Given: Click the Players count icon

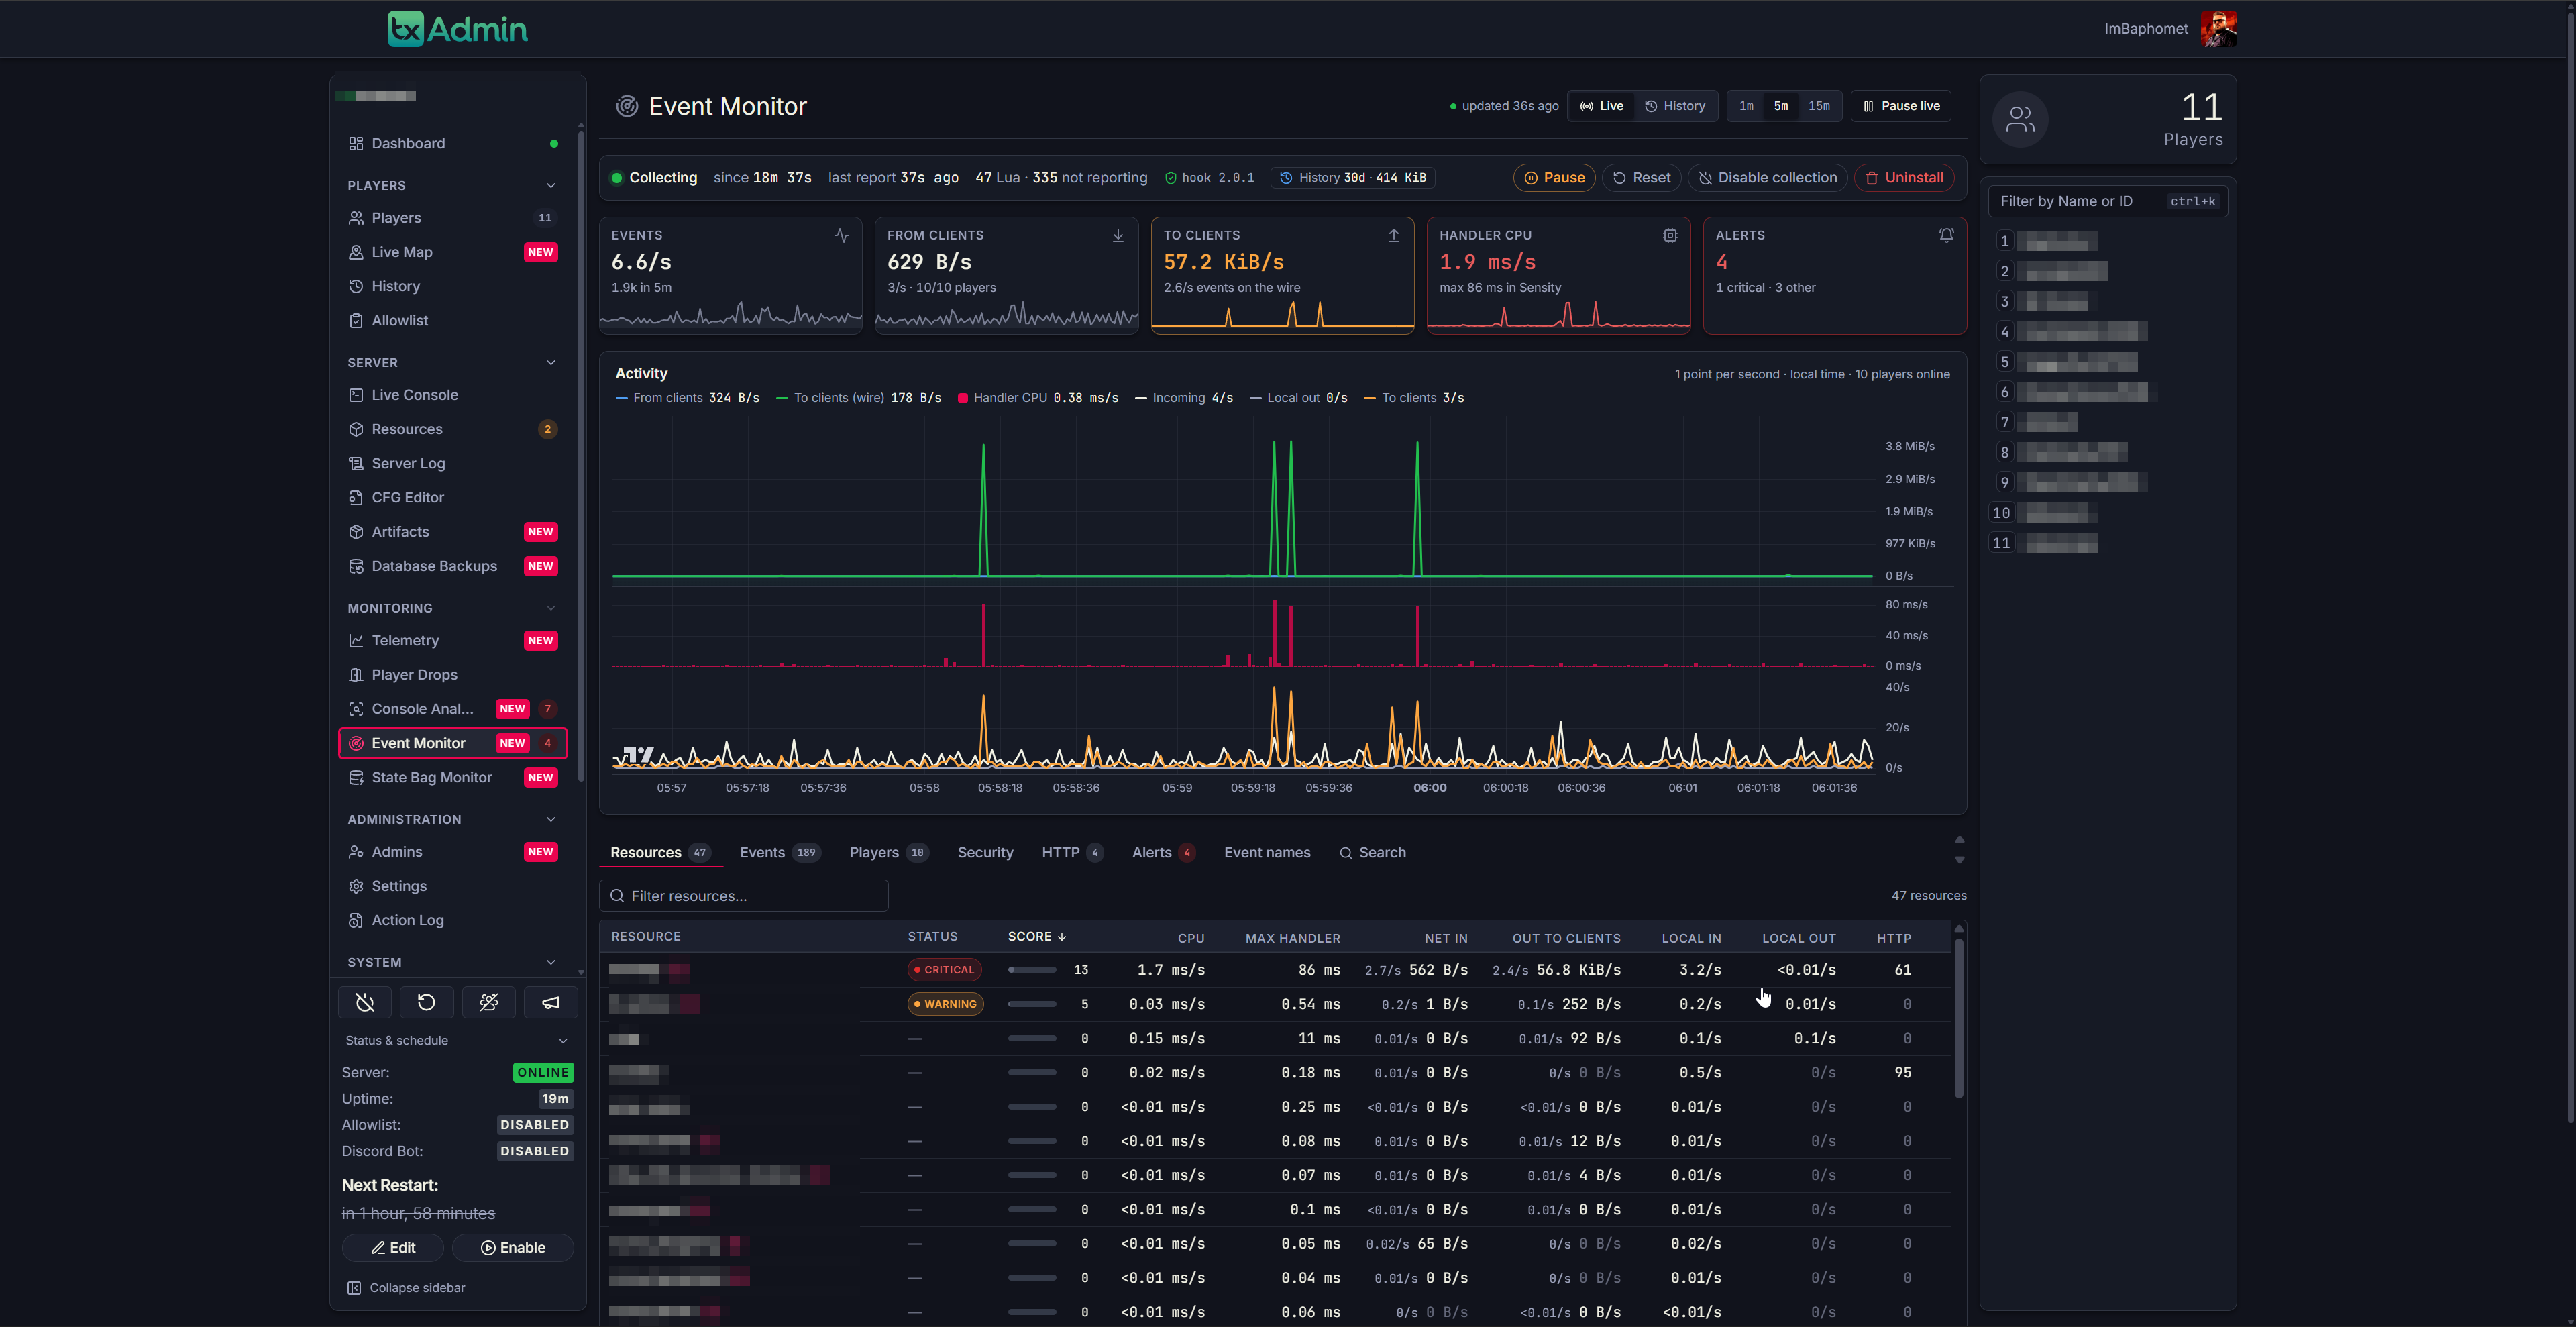Looking at the screenshot, I should click(2020, 120).
